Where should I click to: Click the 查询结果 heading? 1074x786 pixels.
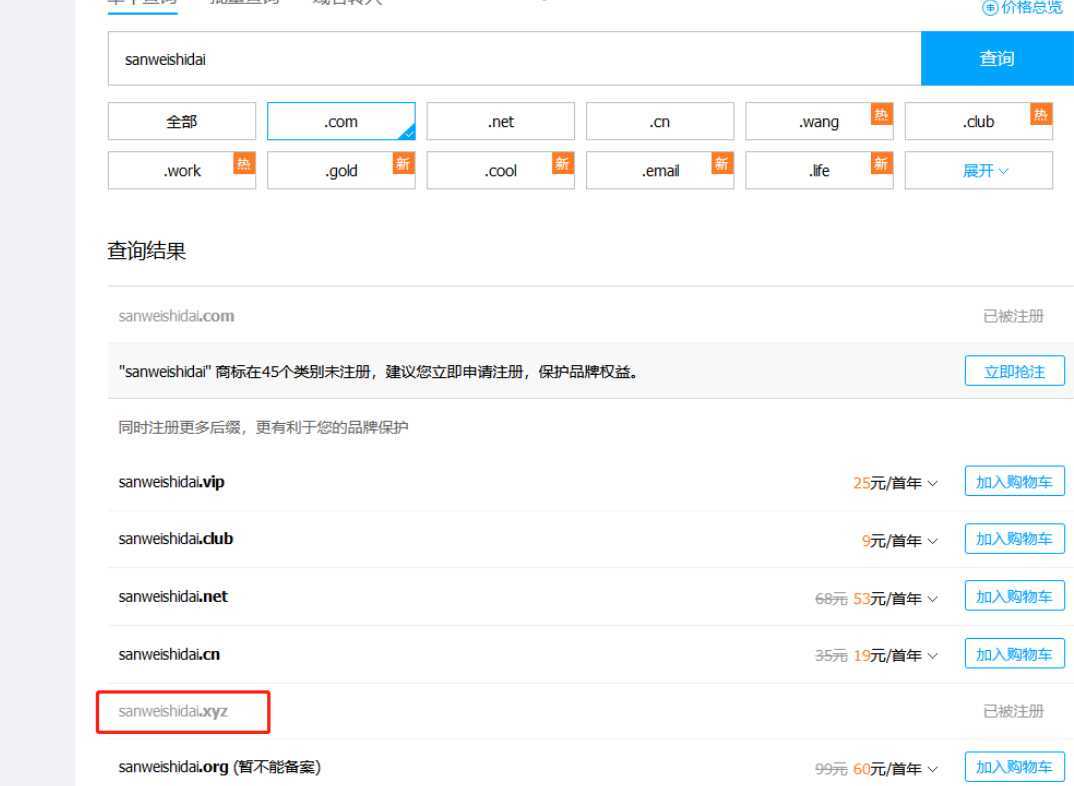147,251
